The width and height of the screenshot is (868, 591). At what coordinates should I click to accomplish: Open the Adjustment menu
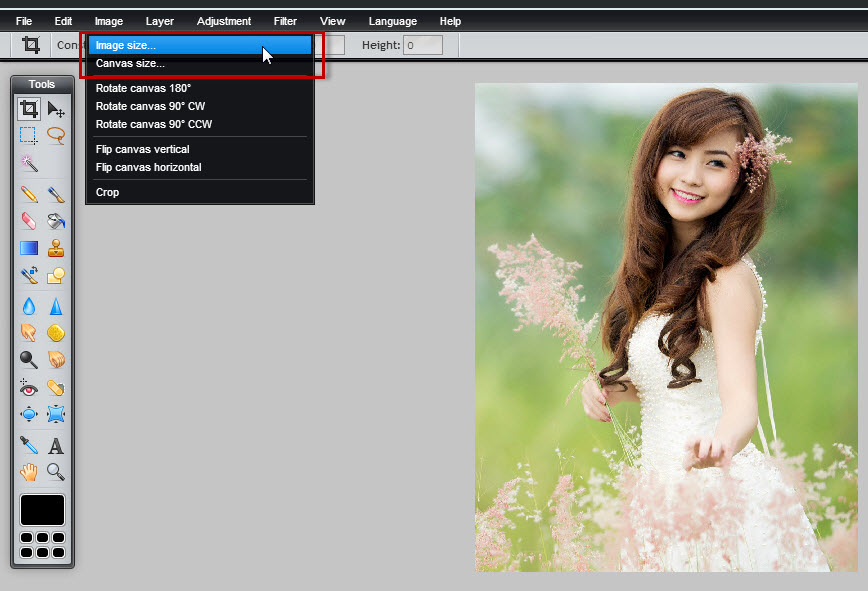point(224,21)
